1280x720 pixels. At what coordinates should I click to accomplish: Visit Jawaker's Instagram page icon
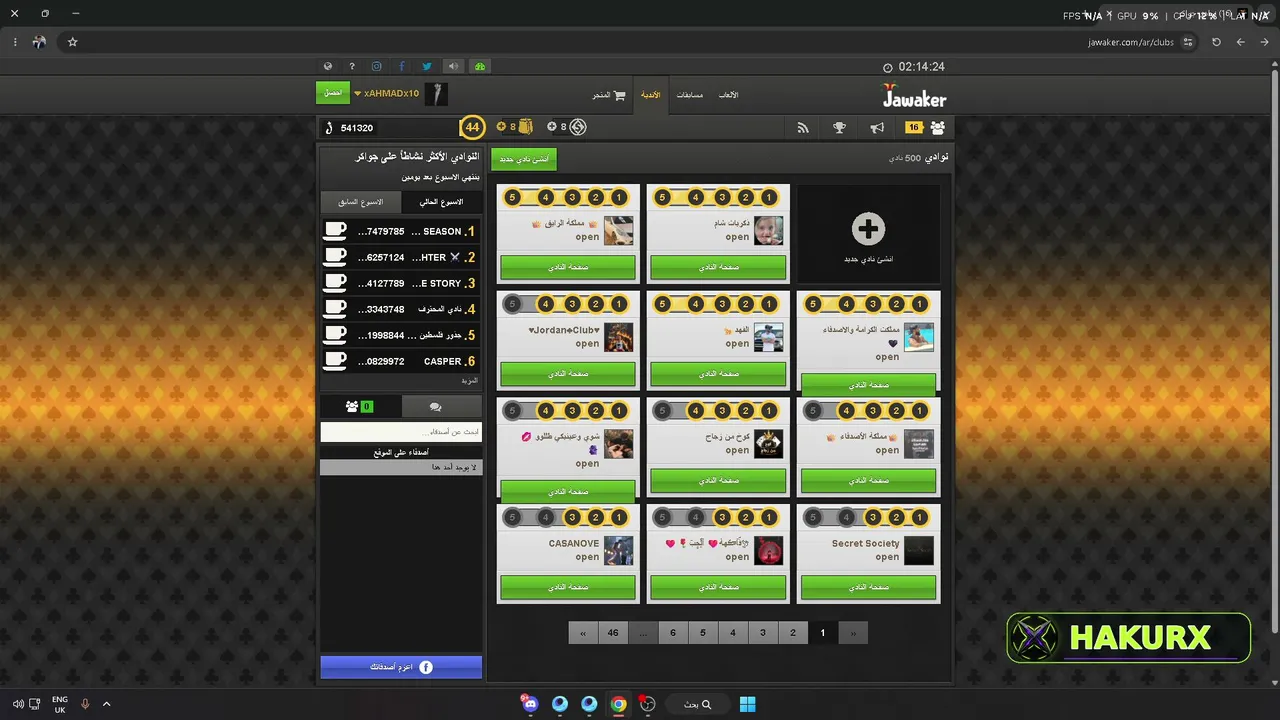[x=377, y=67]
